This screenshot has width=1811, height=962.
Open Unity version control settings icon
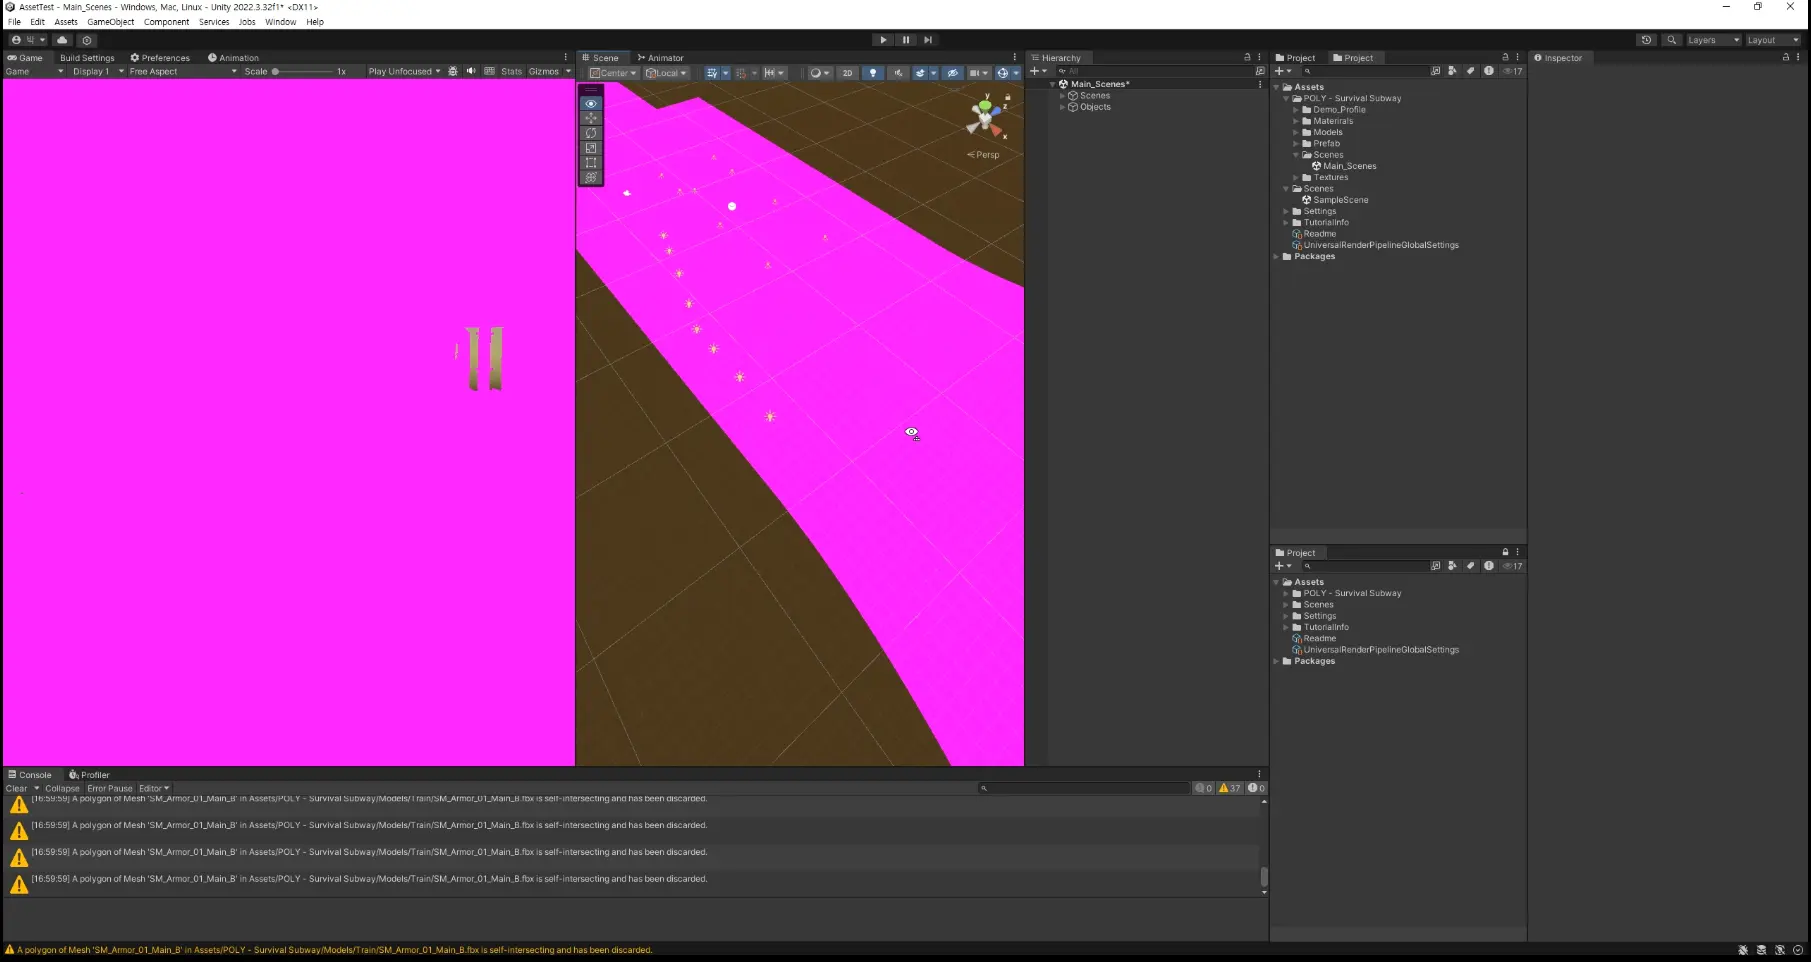tap(87, 40)
